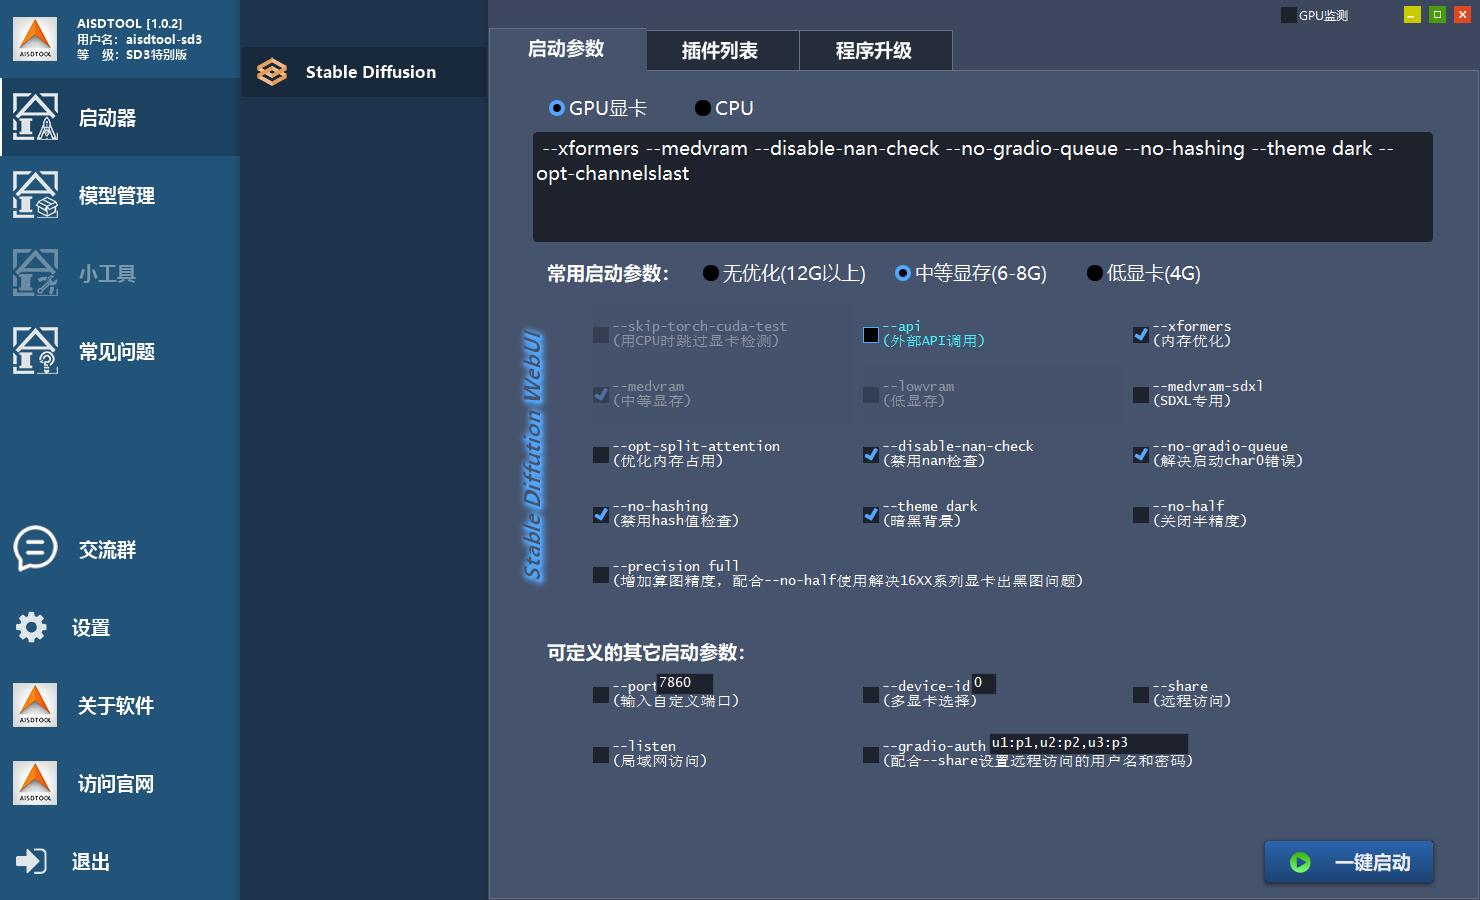Switch to the 程序升级 tab

[x=875, y=50]
